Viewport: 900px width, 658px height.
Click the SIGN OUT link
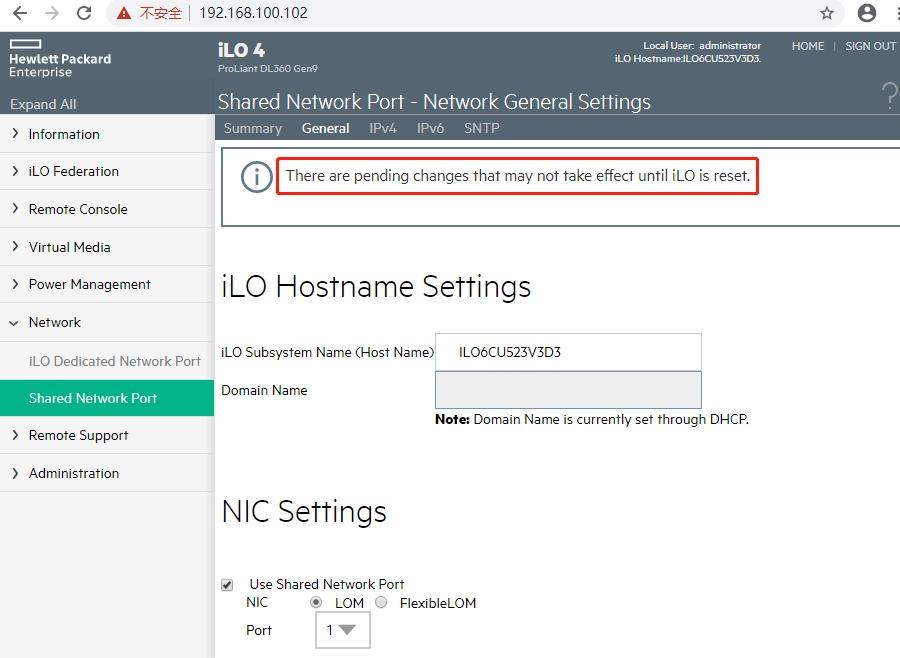pos(869,45)
